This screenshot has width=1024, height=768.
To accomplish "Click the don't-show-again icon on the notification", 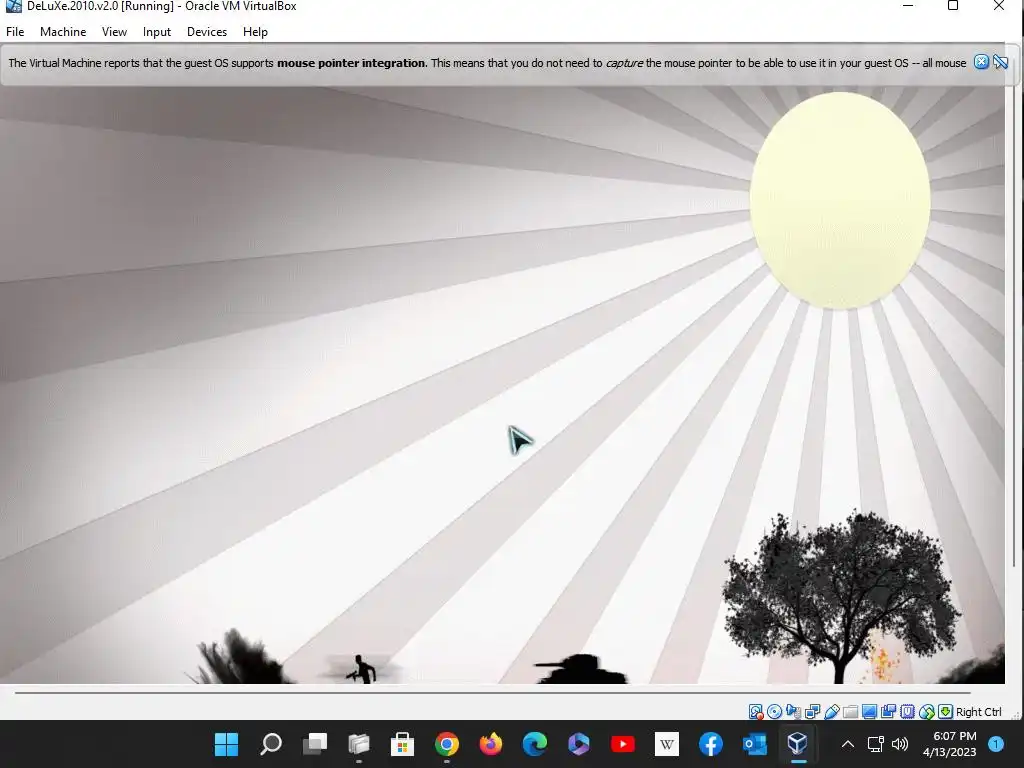I will click(x=1000, y=62).
